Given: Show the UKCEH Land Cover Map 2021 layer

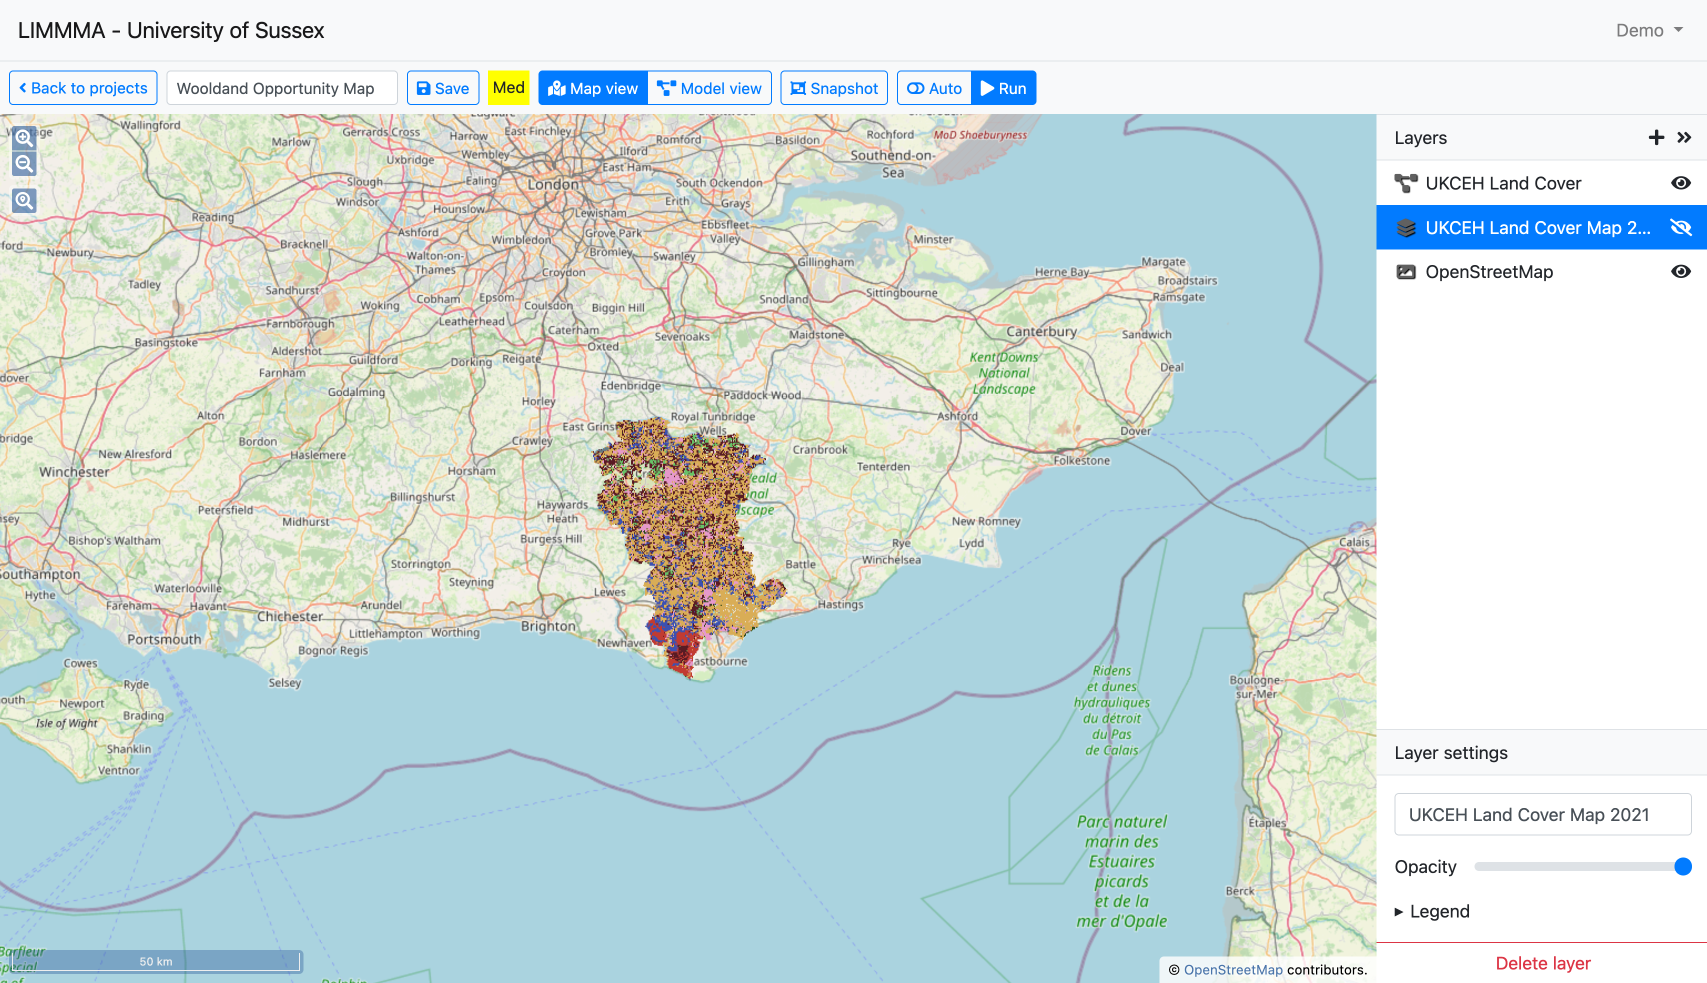Looking at the screenshot, I should (x=1681, y=228).
